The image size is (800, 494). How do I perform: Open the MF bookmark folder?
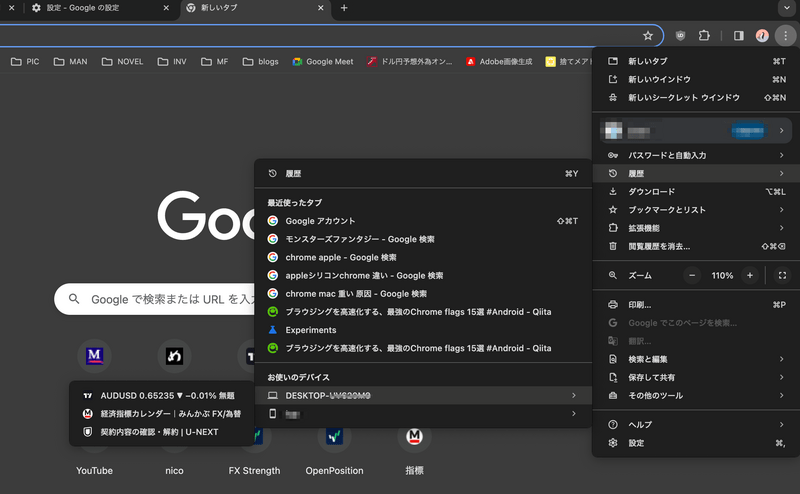[214, 62]
